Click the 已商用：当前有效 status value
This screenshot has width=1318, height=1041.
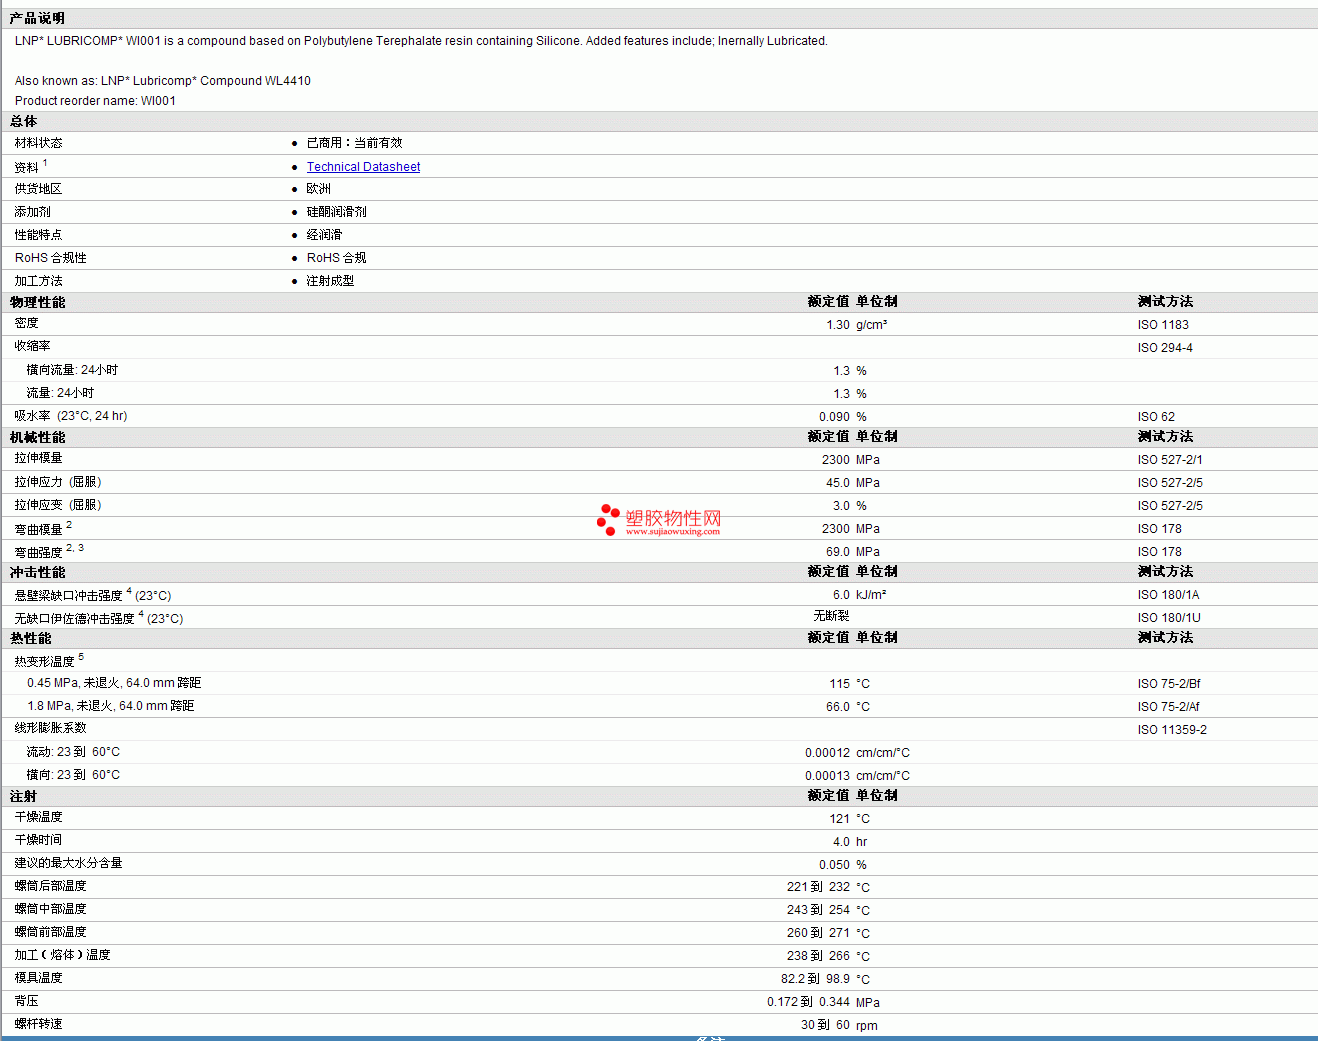click(x=354, y=143)
